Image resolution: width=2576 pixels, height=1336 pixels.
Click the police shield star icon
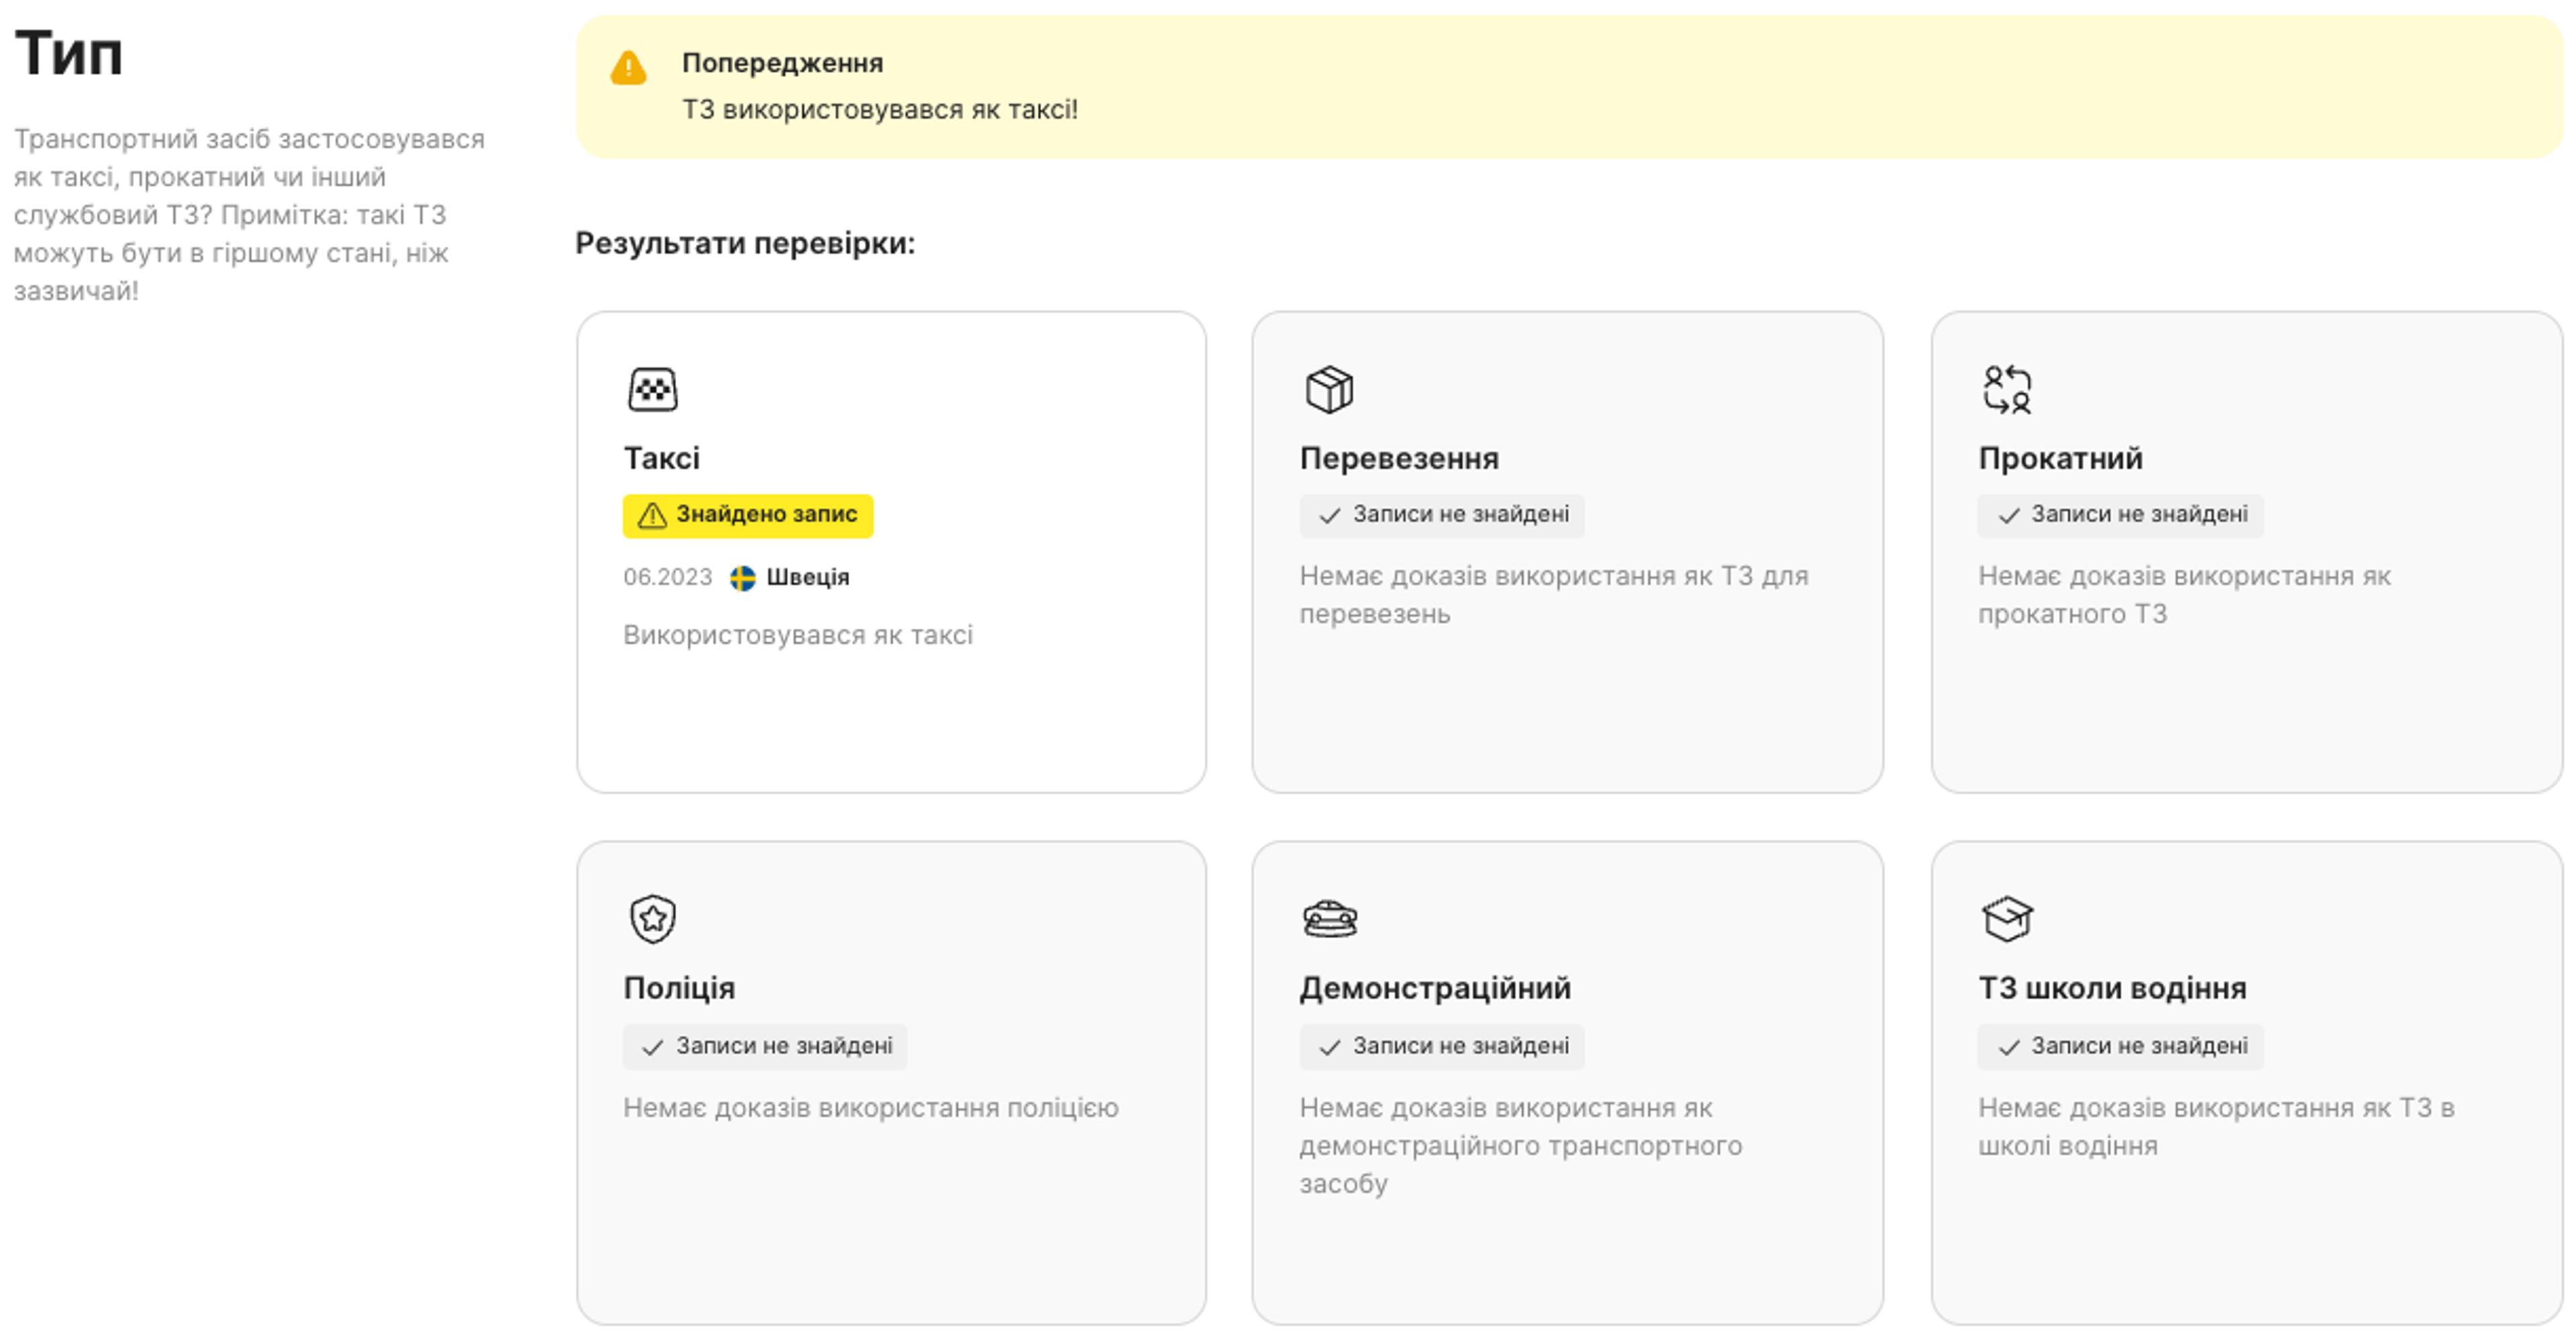pyautogui.click(x=652, y=918)
